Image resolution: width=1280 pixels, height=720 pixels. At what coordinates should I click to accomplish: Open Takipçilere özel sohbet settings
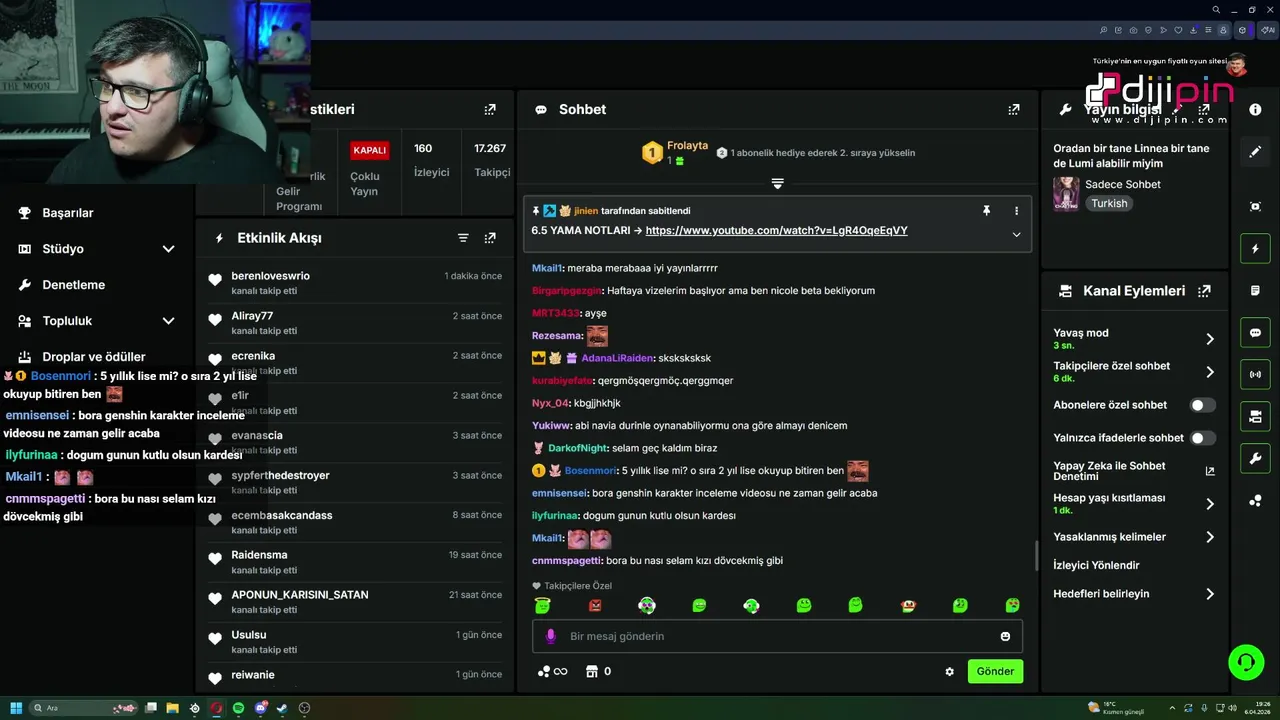pyautogui.click(x=1134, y=372)
